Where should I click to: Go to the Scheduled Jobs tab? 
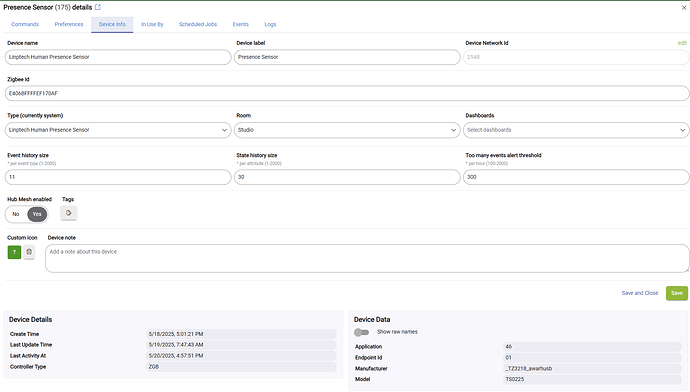[x=198, y=25]
